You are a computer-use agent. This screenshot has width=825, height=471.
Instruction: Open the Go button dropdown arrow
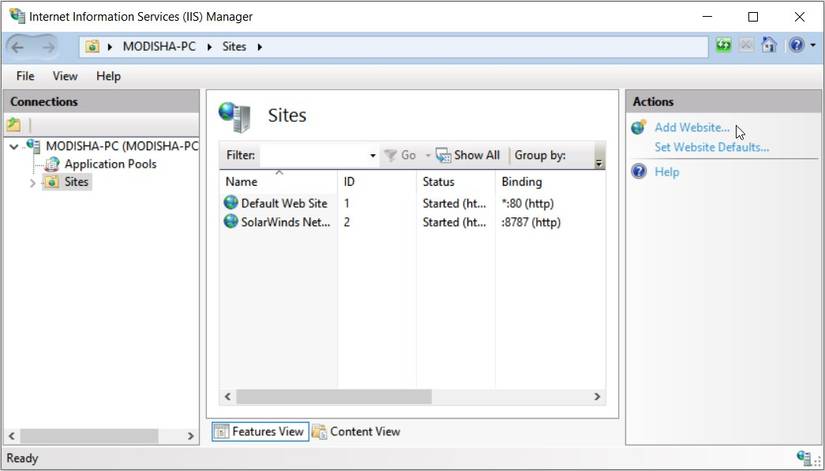(x=427, y=156)
